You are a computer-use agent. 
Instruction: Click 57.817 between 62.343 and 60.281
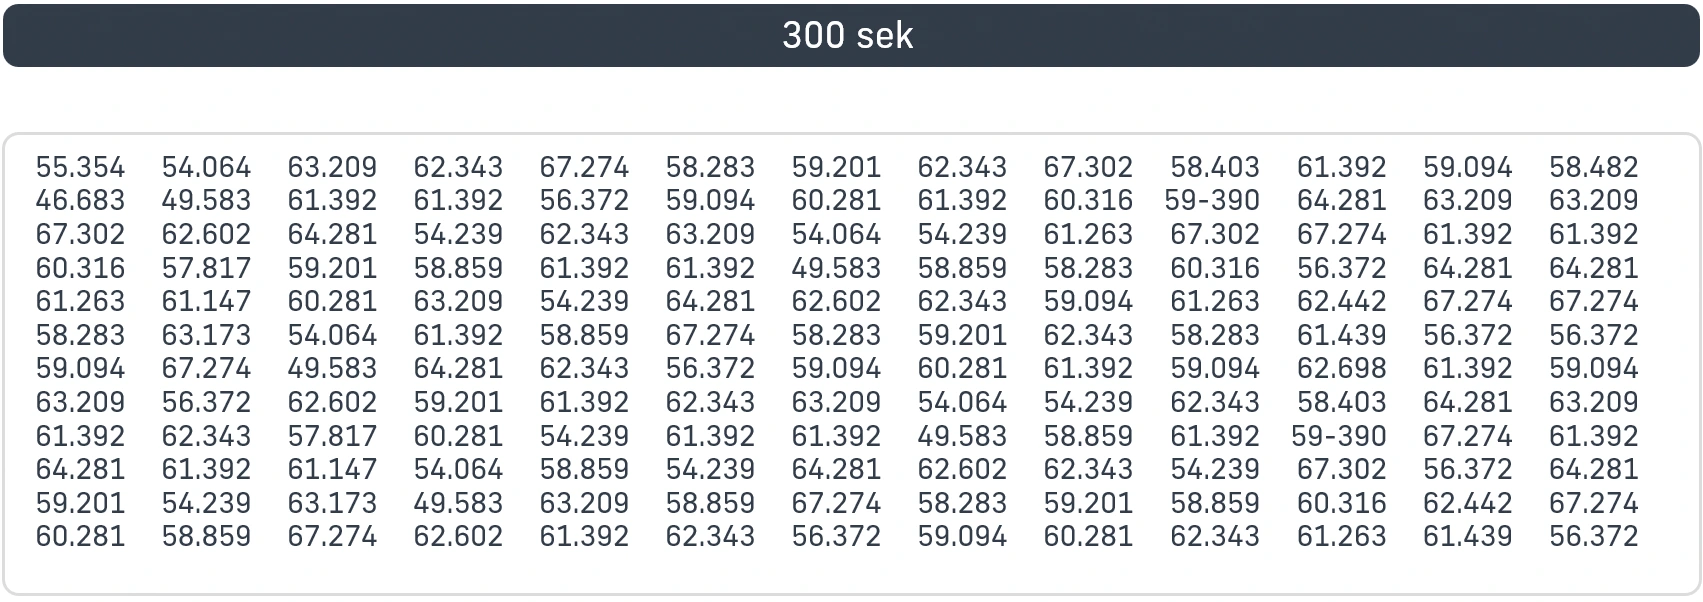tap(332, 436)
